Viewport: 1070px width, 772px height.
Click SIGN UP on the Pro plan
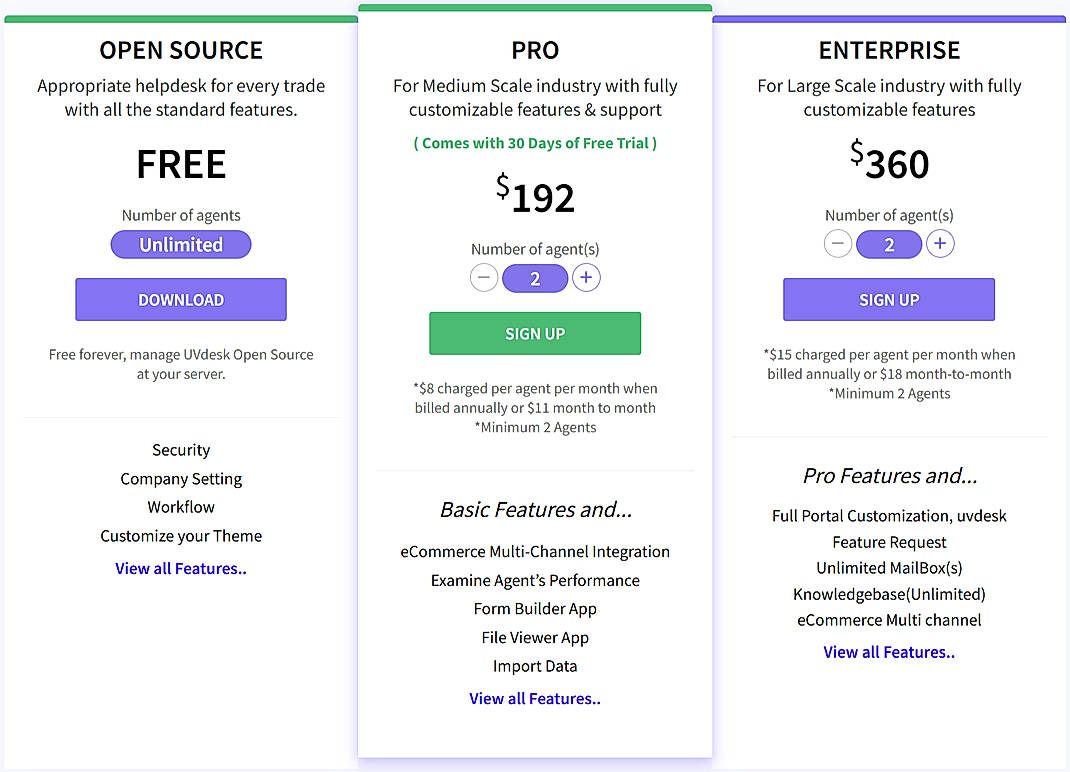(535, 333)
